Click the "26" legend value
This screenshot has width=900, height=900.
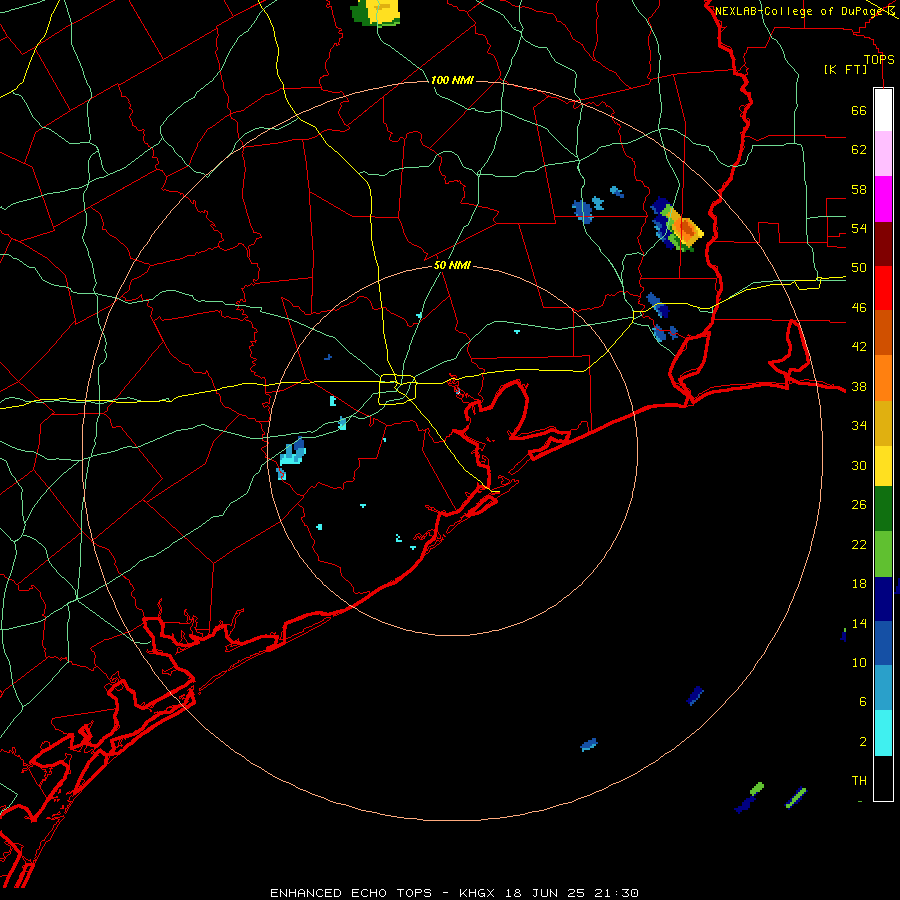[x=859, y=505]
